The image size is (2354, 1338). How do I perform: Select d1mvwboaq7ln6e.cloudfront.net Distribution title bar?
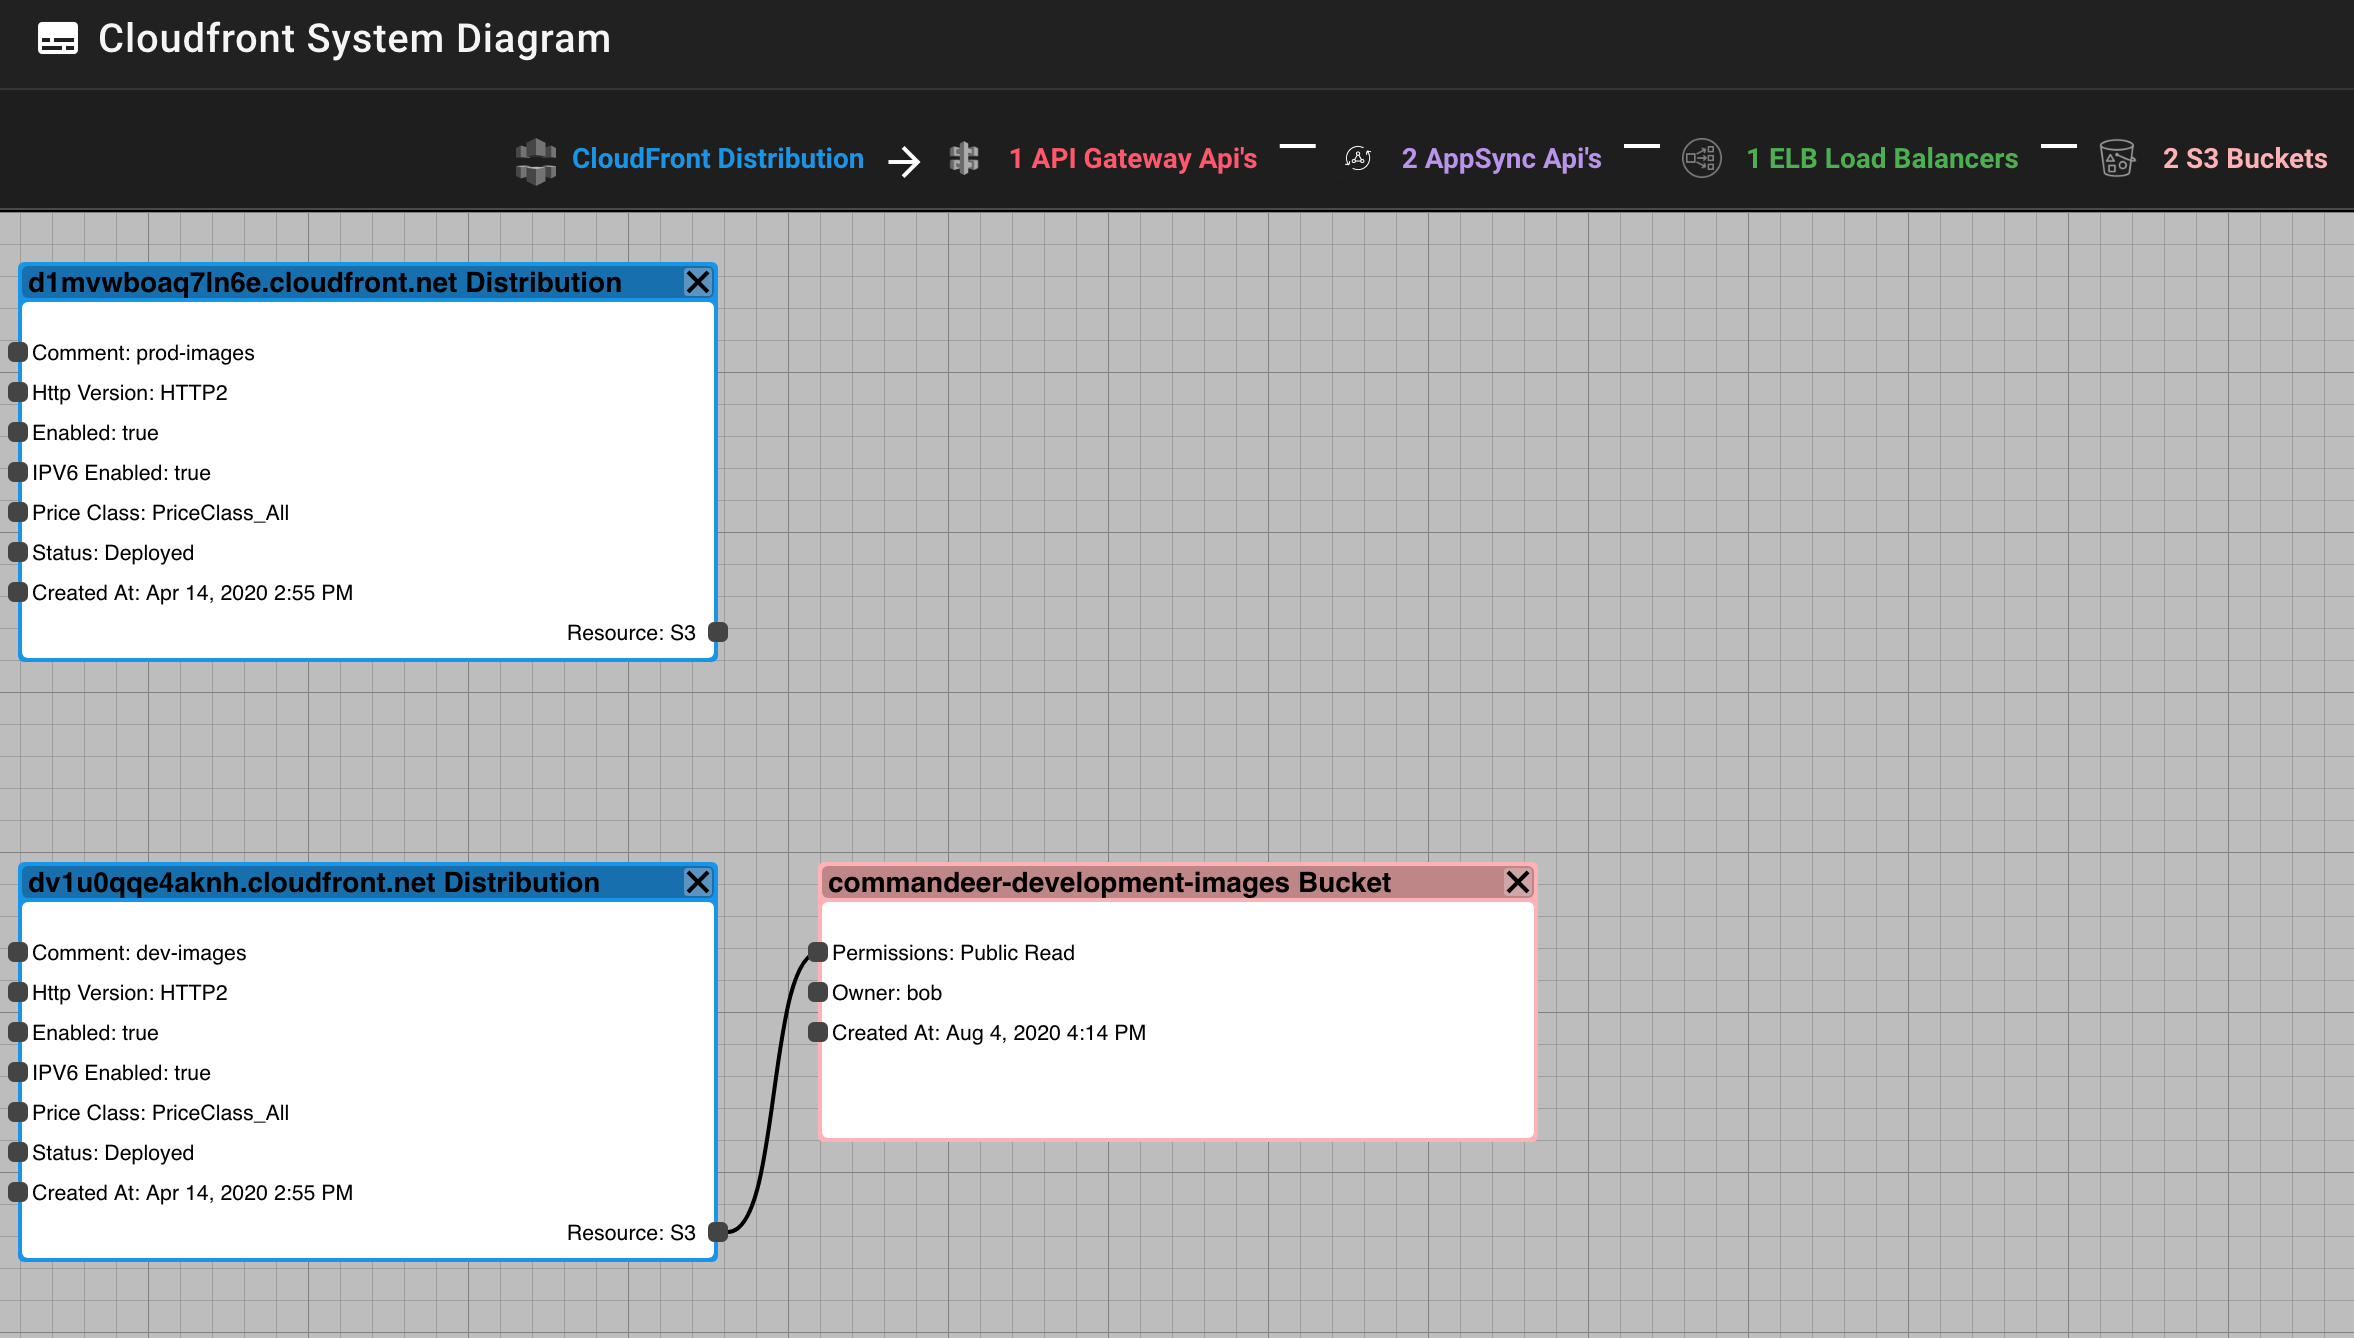coord(368,282)
